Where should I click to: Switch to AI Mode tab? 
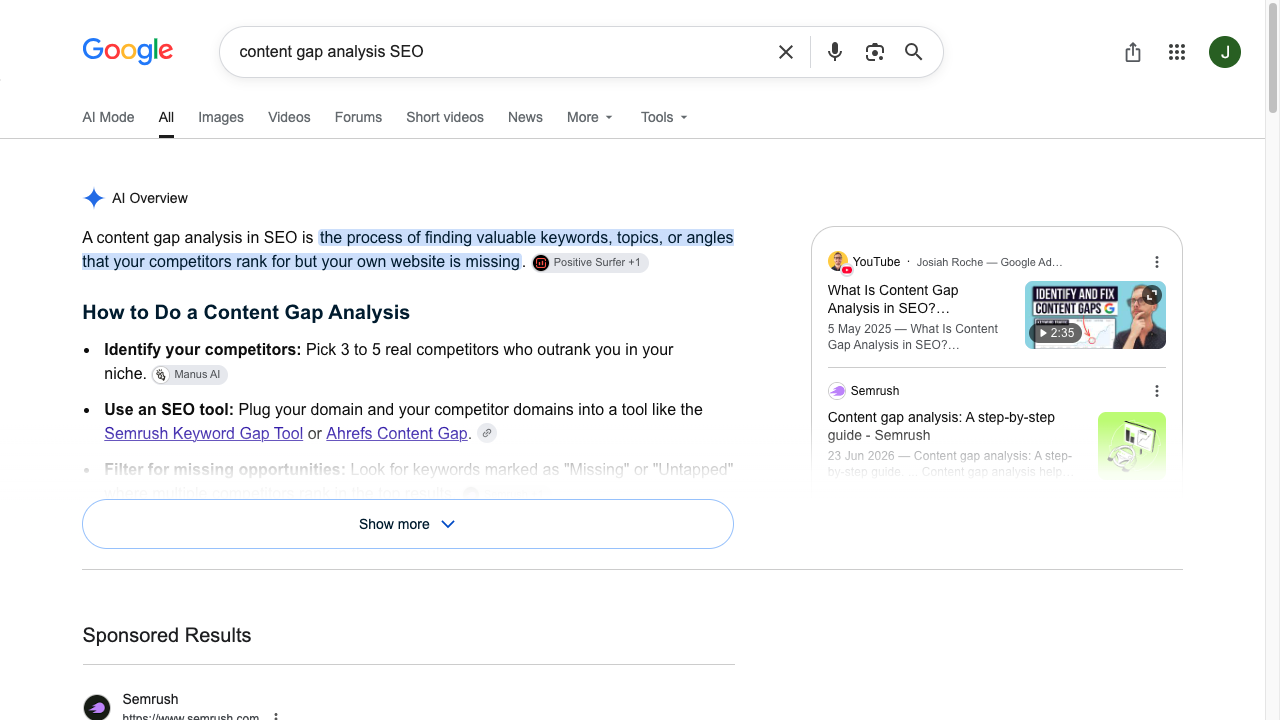108,117
